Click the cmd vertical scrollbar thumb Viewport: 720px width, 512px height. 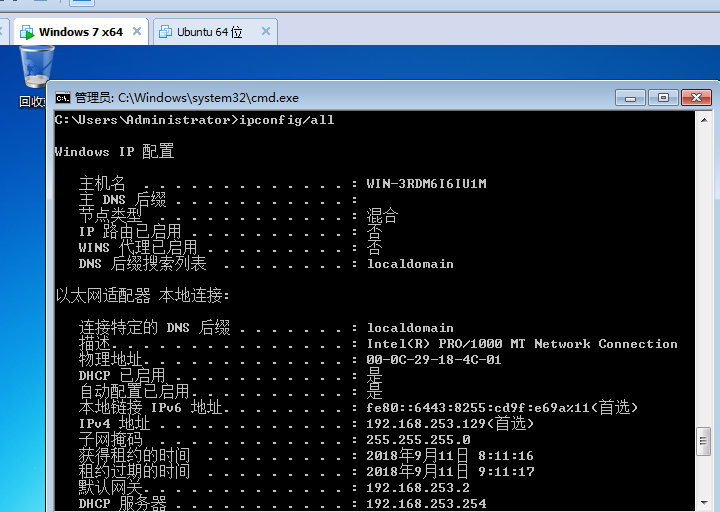click(x=703, y=441)
